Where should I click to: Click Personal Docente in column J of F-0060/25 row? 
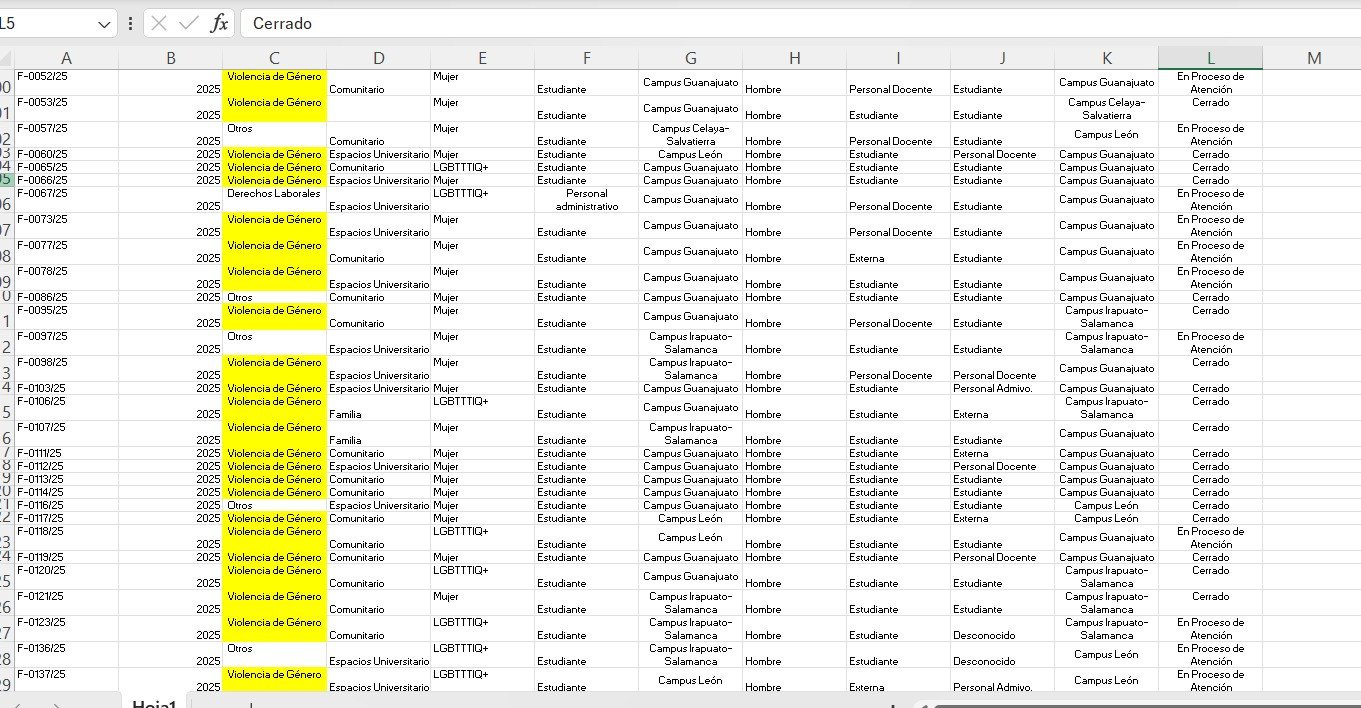[1002, 154]
